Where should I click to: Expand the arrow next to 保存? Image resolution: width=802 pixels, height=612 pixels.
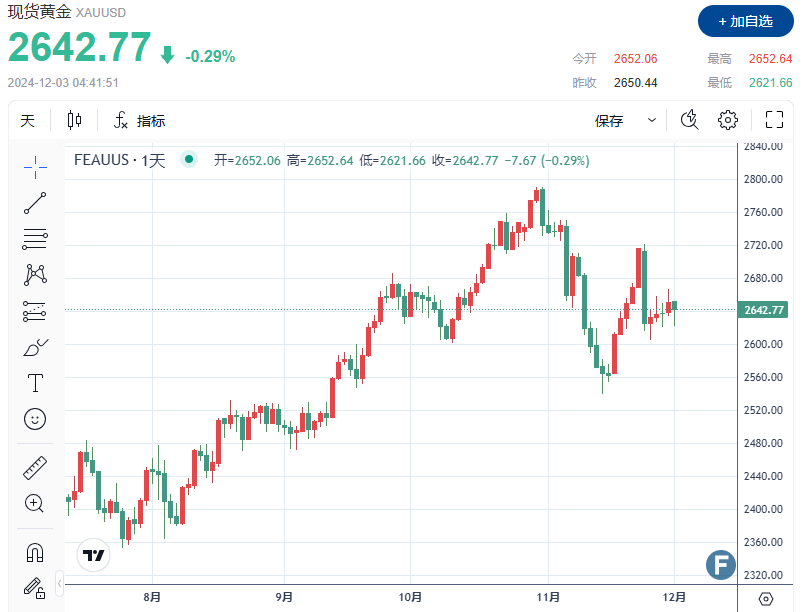click(652, 121)
